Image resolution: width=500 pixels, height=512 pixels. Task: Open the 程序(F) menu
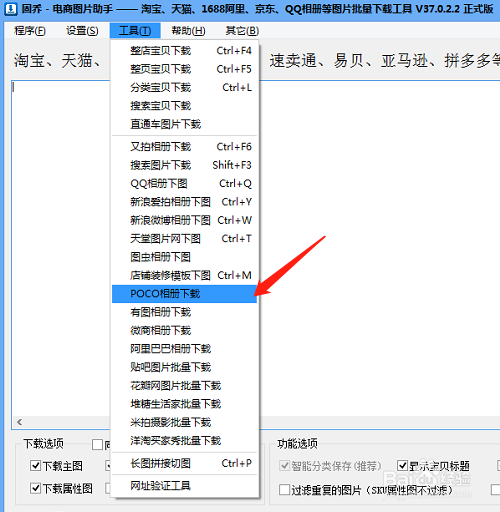pyautogui.click(x=30, y=31)
